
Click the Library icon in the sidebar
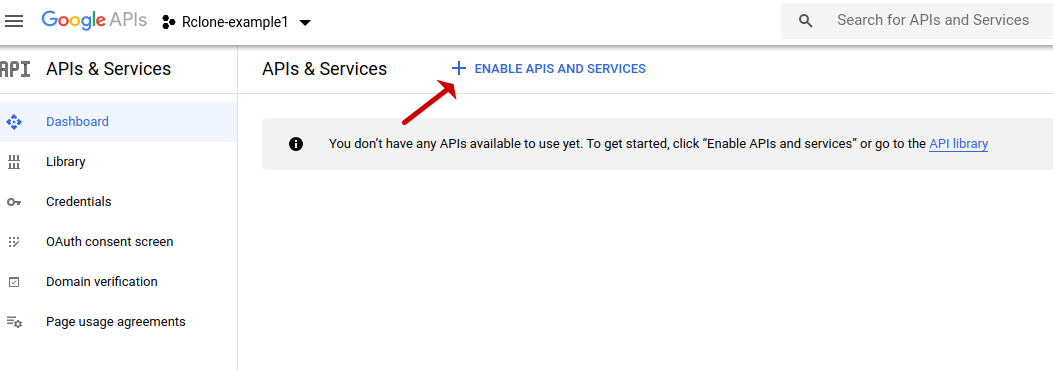click(14, 162)
